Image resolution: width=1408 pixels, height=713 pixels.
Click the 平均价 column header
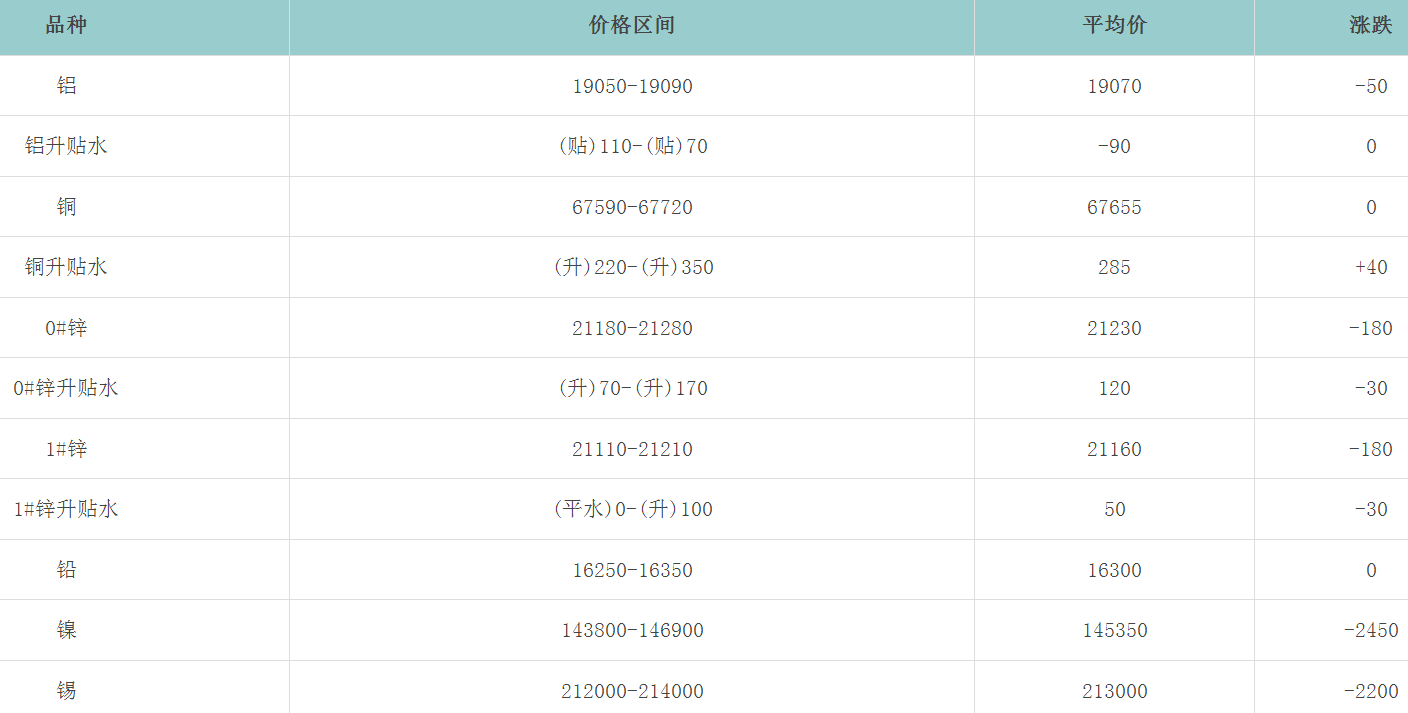point(1114,26)
